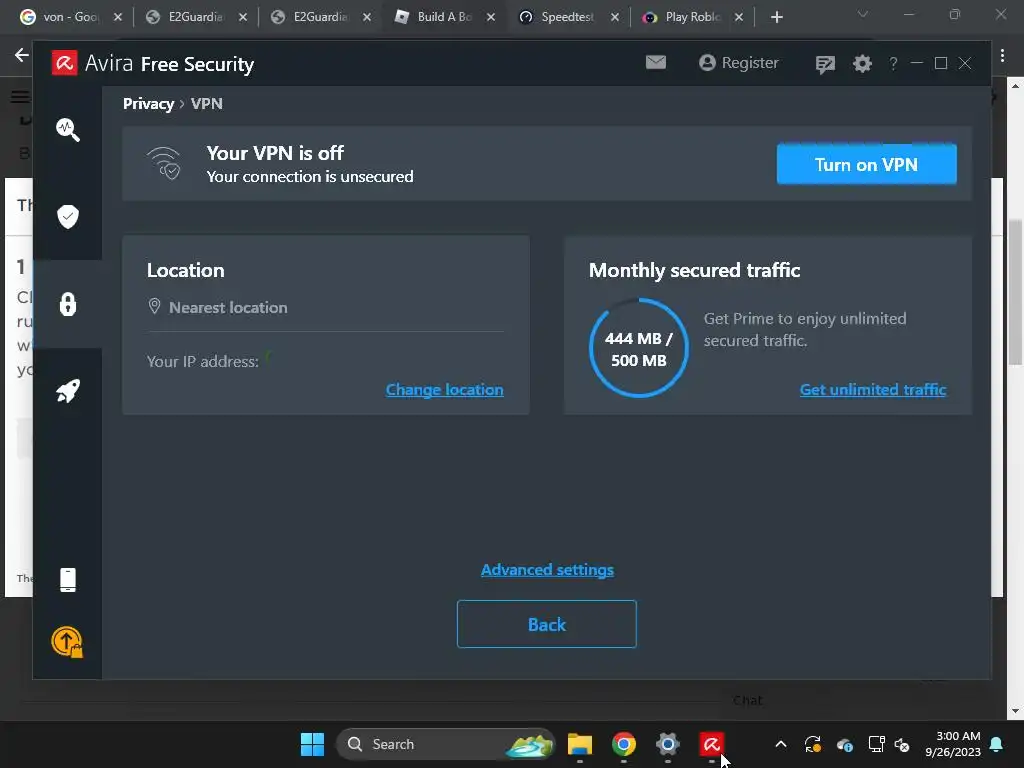
Task: Open the Windows Start menu
Action: 312,744
